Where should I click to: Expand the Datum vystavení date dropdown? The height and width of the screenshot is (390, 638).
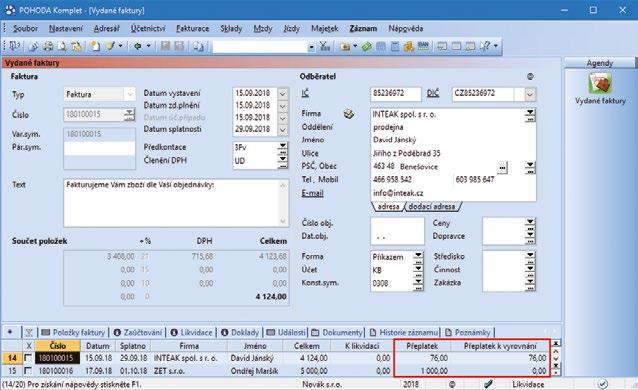(282, 94)
